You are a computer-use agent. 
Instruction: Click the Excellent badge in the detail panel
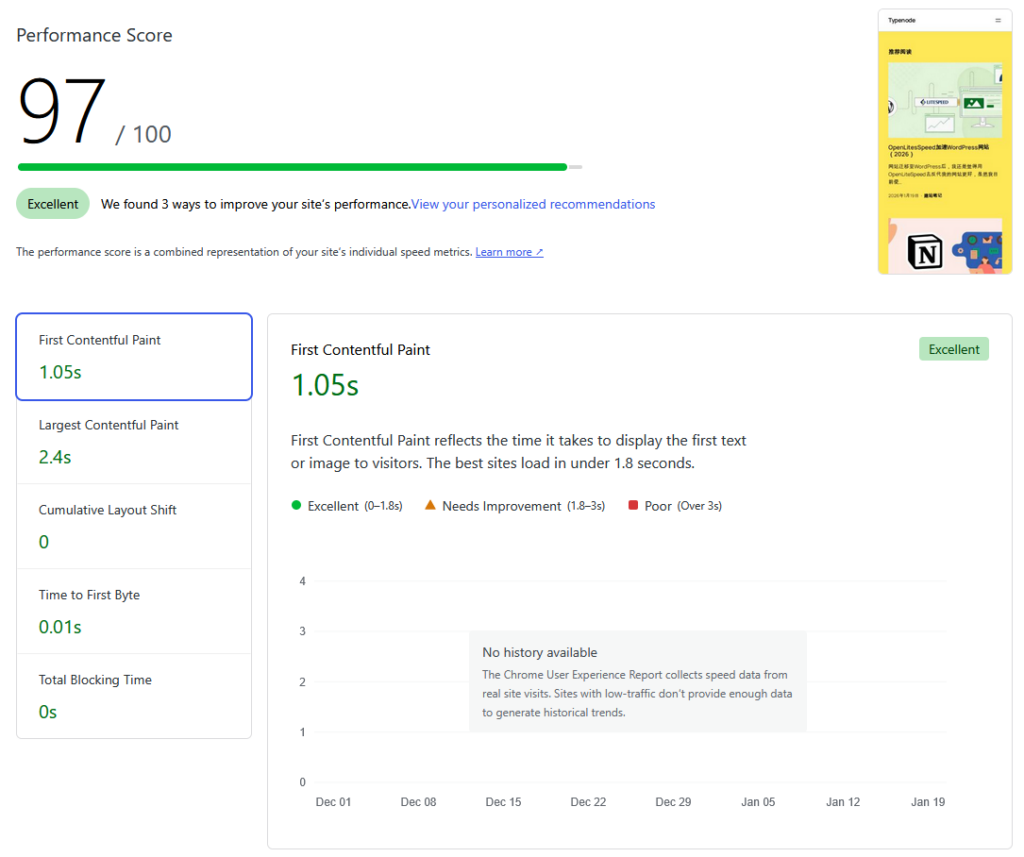click(953, 349)
